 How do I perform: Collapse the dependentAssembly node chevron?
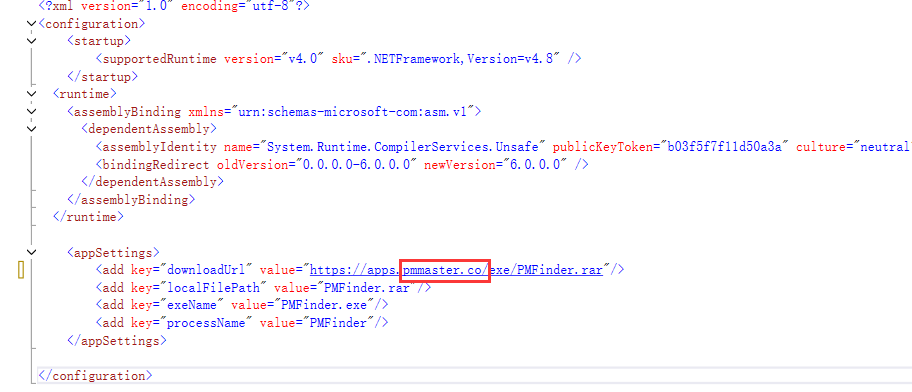pyautogui.click(x=31, y=129)
